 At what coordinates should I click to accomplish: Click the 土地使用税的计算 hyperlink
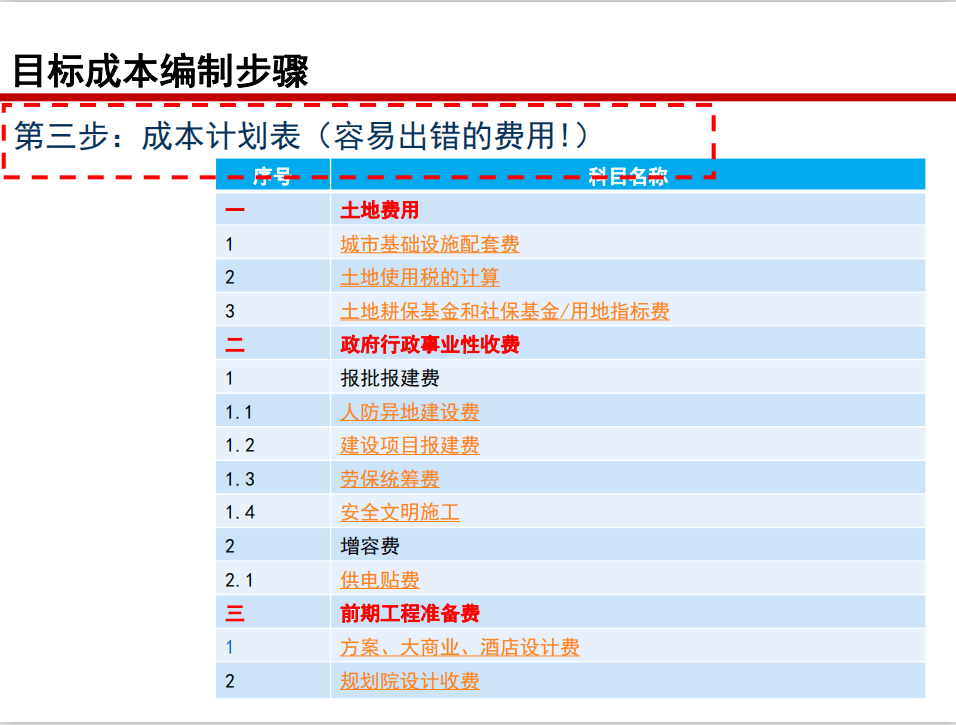[419, 277]
